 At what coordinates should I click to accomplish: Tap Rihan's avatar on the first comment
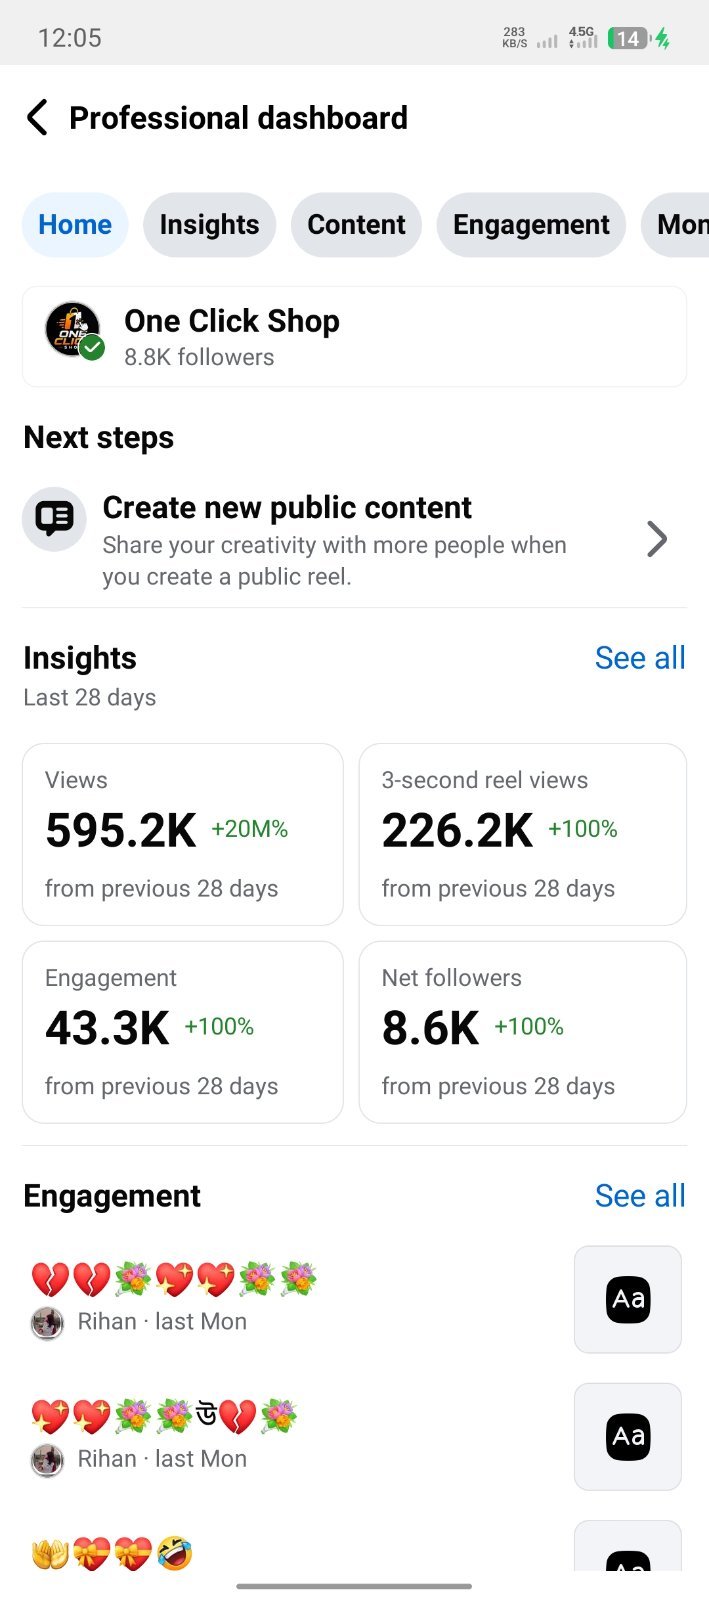(47, 1322)
